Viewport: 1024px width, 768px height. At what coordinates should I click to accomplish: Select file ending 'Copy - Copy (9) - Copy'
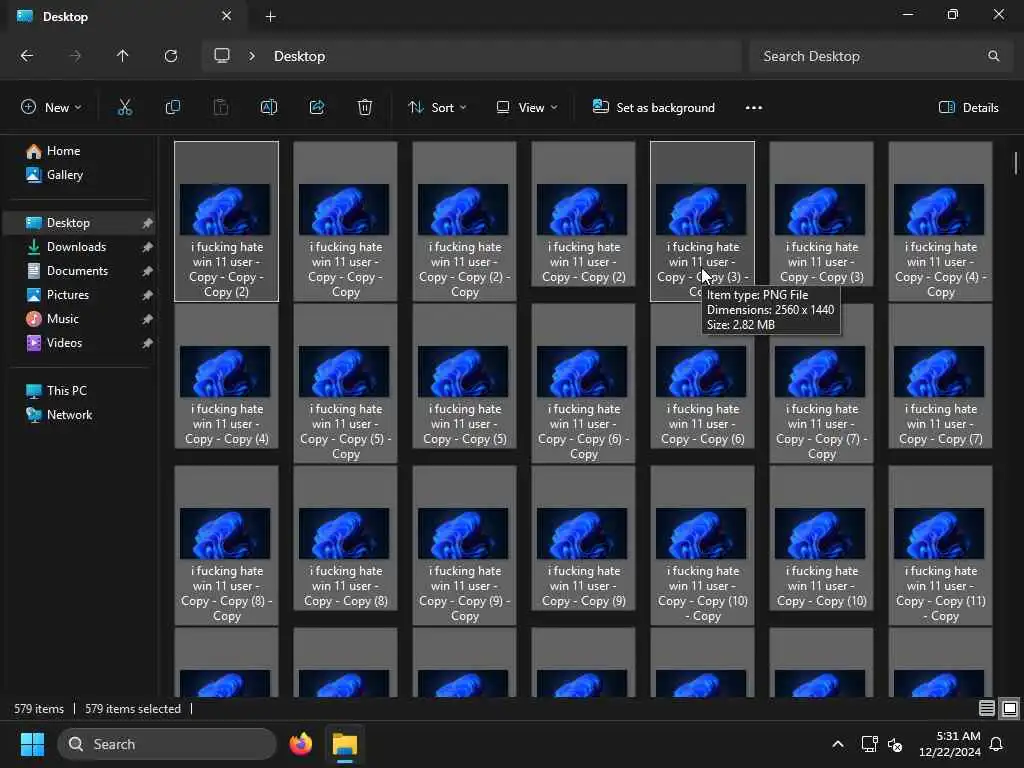464,545
